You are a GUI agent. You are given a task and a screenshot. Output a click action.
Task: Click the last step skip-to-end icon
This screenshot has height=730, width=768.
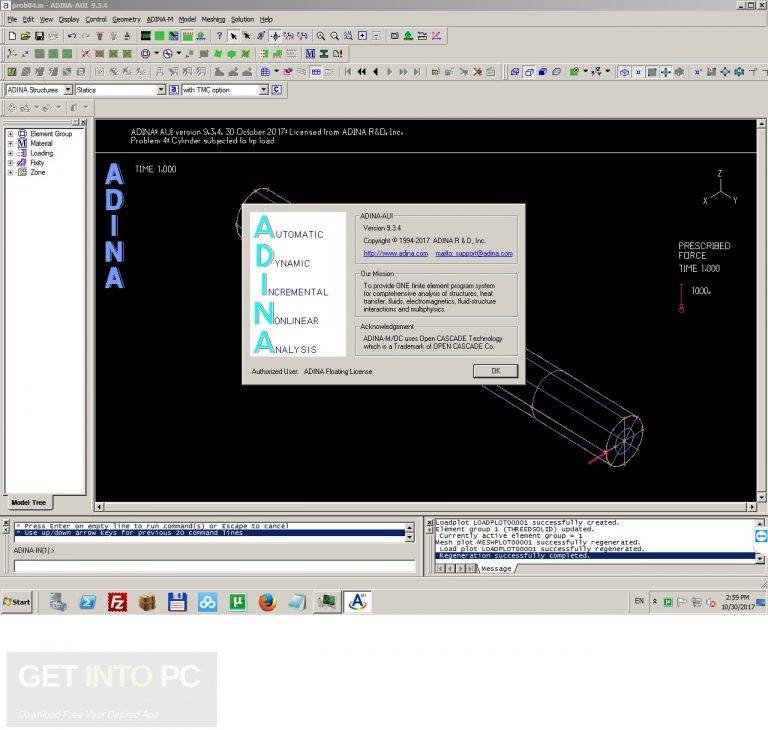(417, 72)
